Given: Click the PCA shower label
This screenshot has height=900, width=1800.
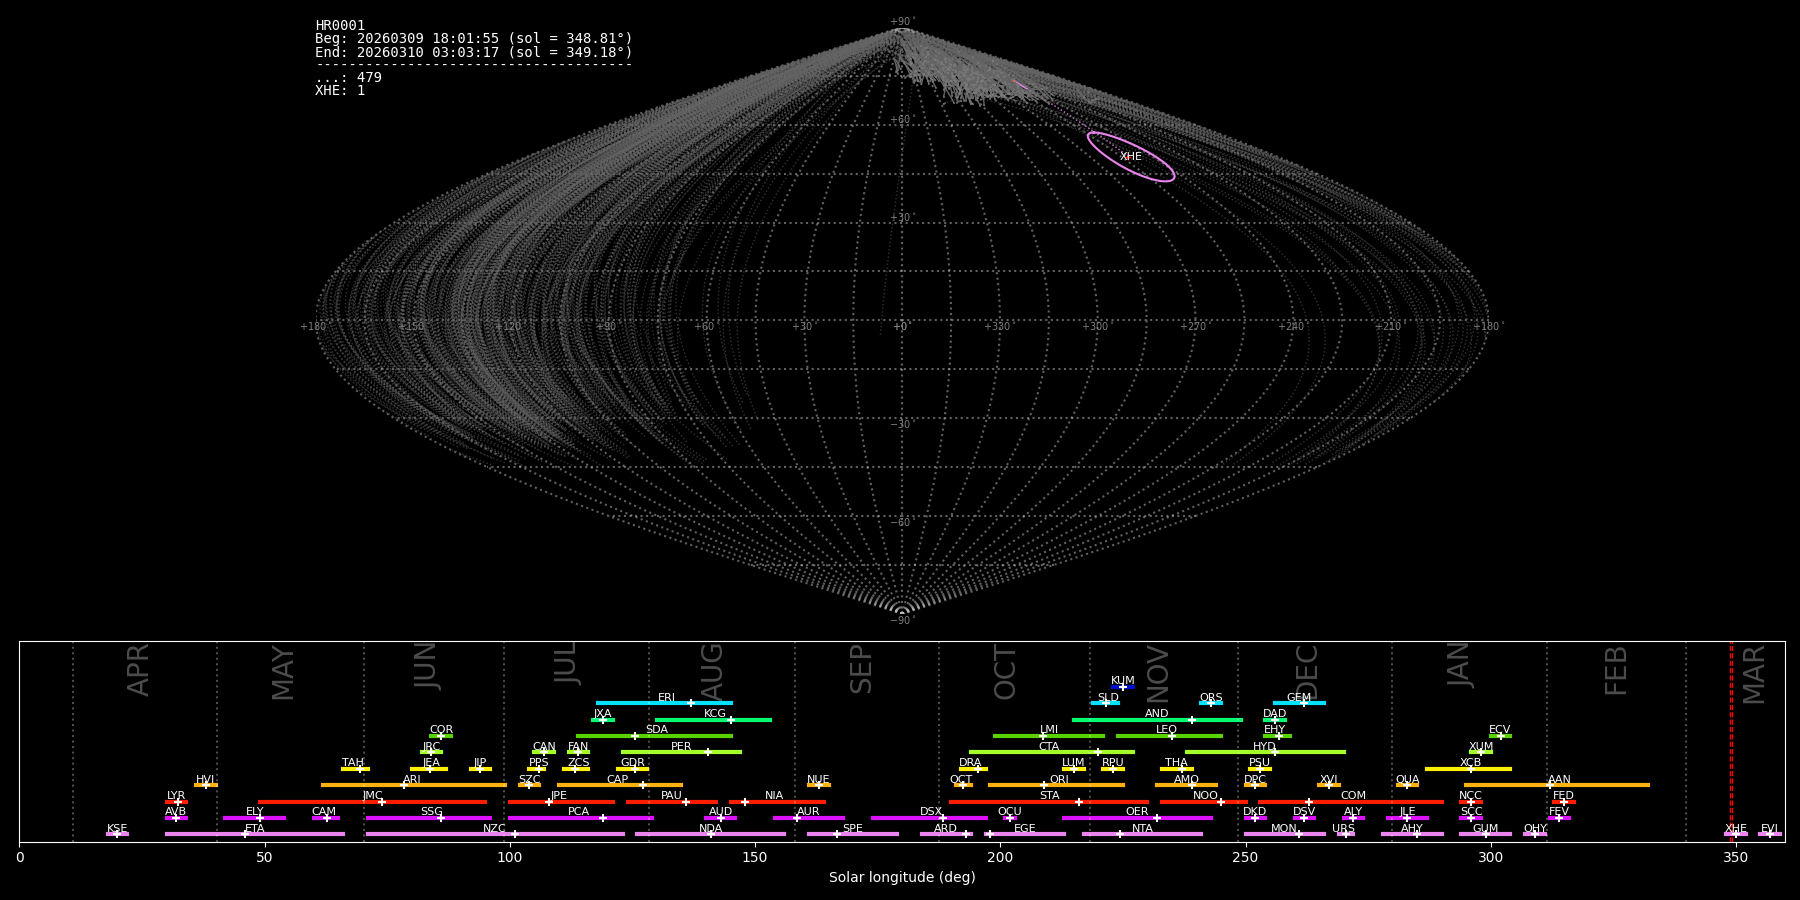Looking at the screenshot, I should tap(578, 812).
